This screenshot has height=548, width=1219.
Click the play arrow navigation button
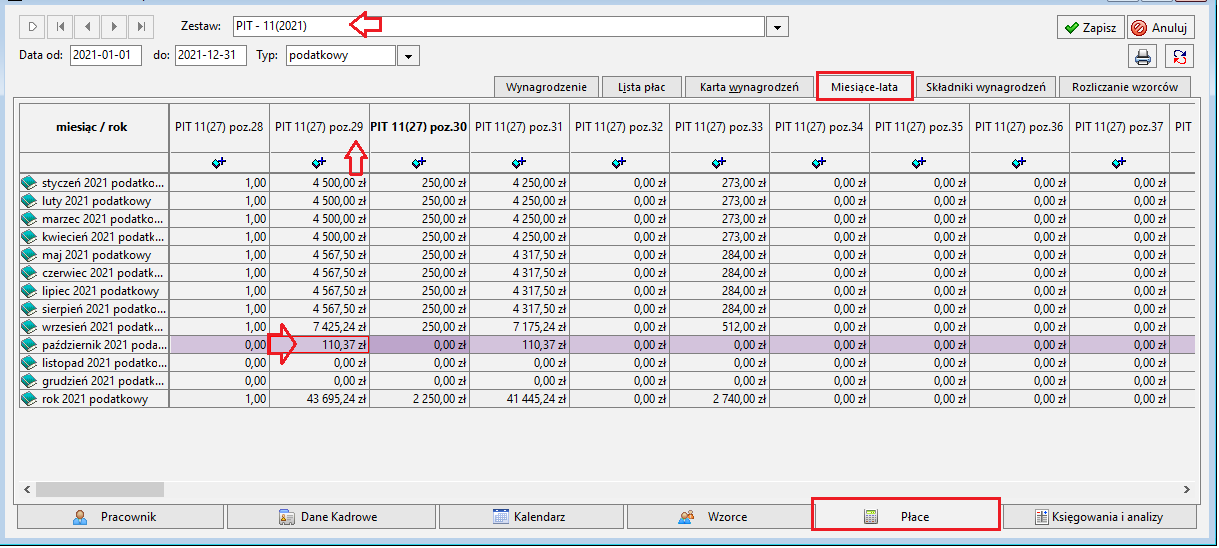pyautogui.click(x=33, y=27)
